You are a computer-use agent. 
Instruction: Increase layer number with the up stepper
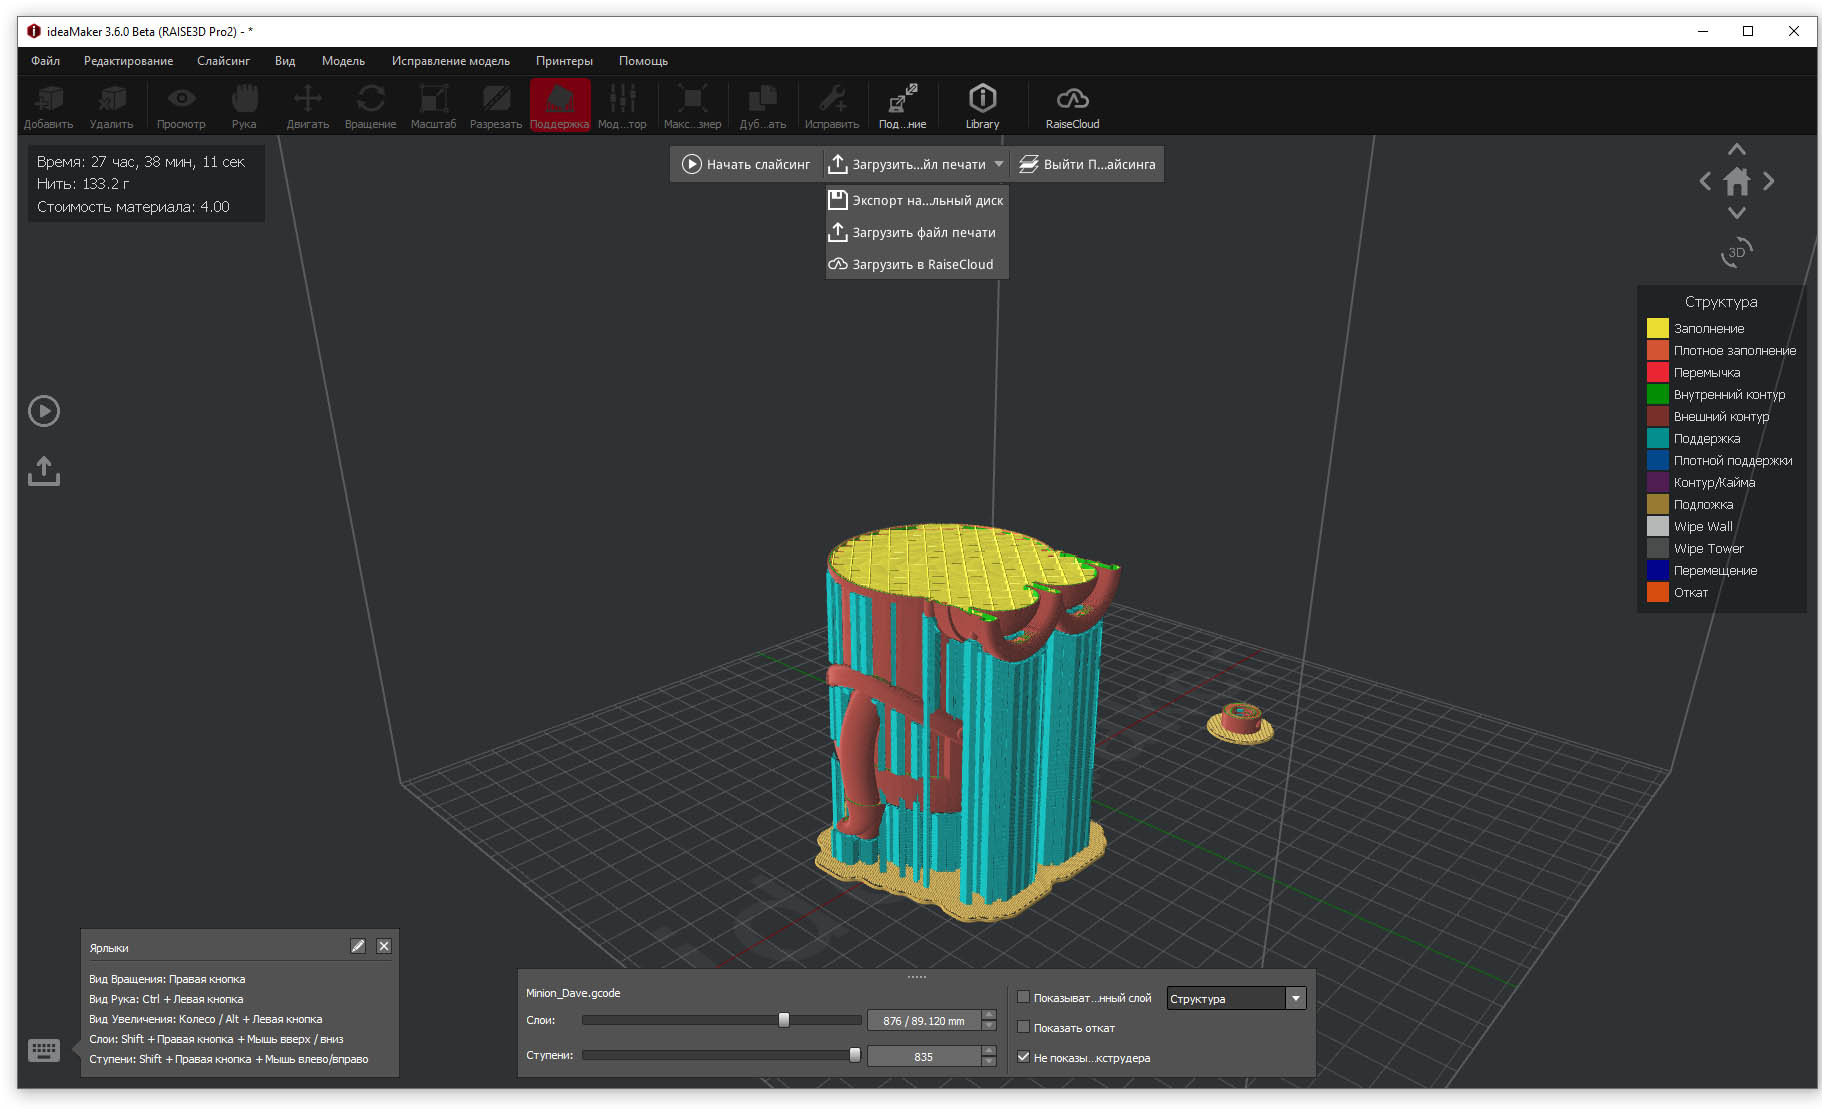(989, 1015)
